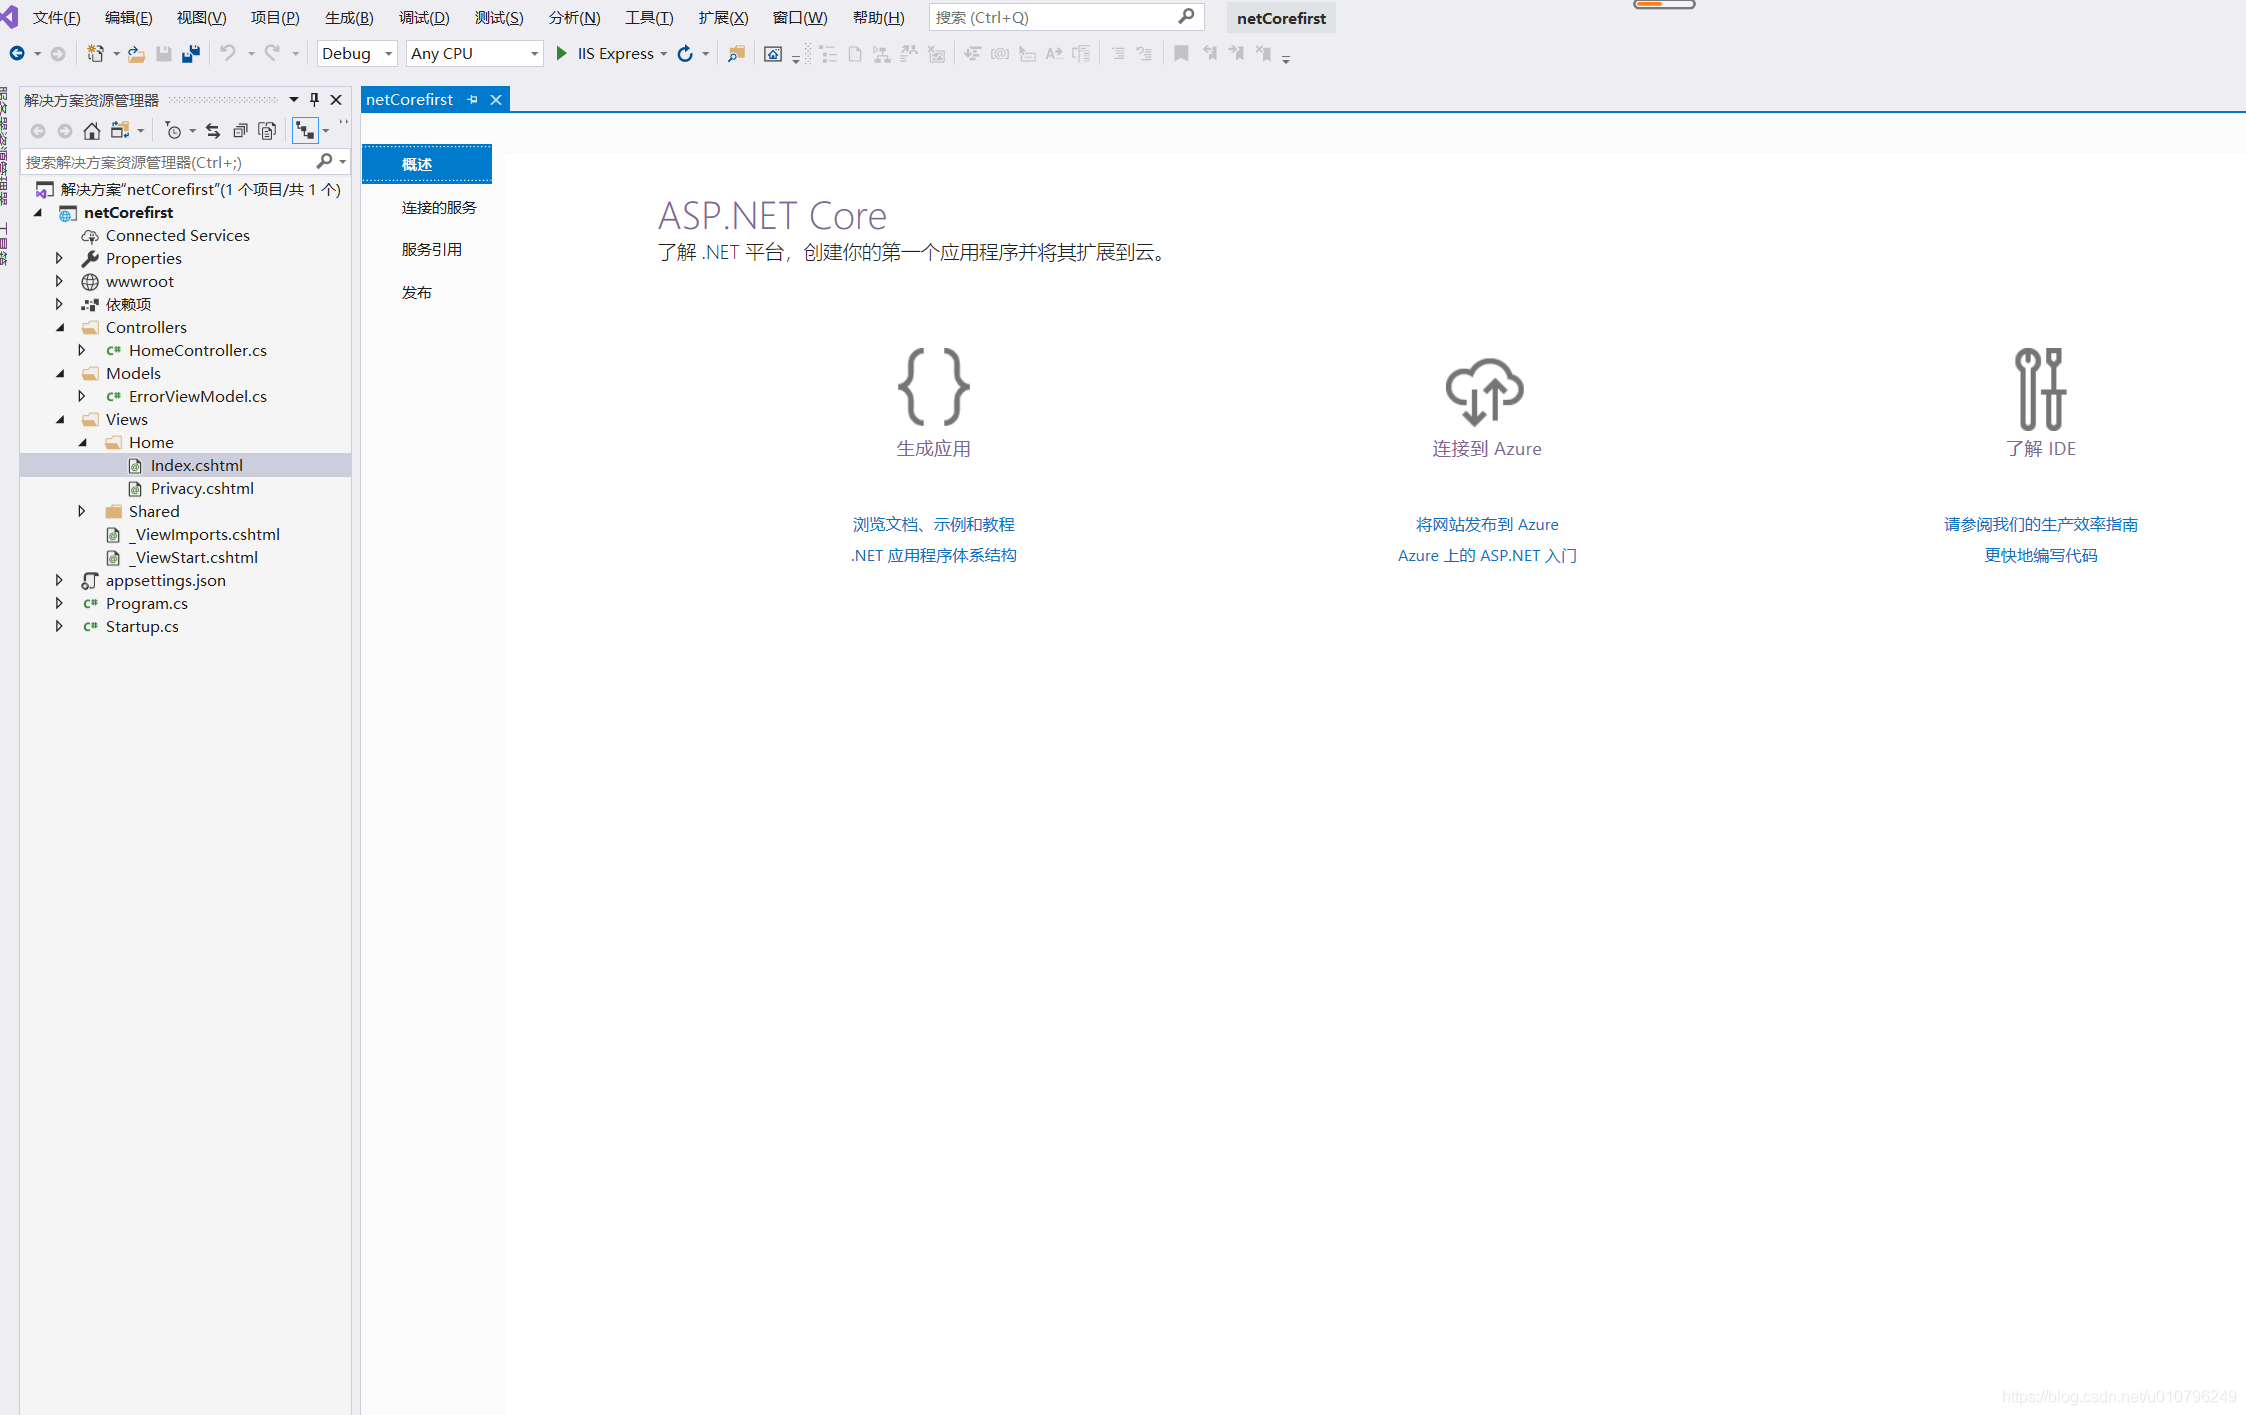Toggle the pin on the netCorefirst tab
Viewport: 2246px width, 1415px height.
tap(473, 100)
